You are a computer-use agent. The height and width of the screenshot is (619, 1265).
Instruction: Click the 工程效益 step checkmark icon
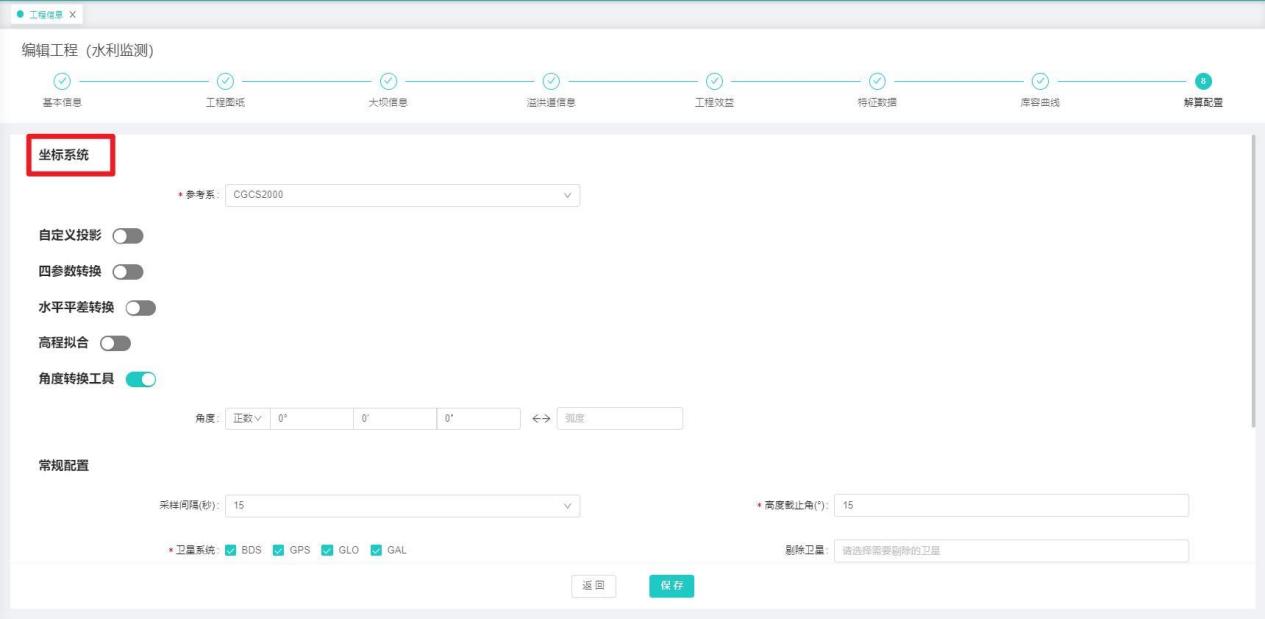[714, 81]
